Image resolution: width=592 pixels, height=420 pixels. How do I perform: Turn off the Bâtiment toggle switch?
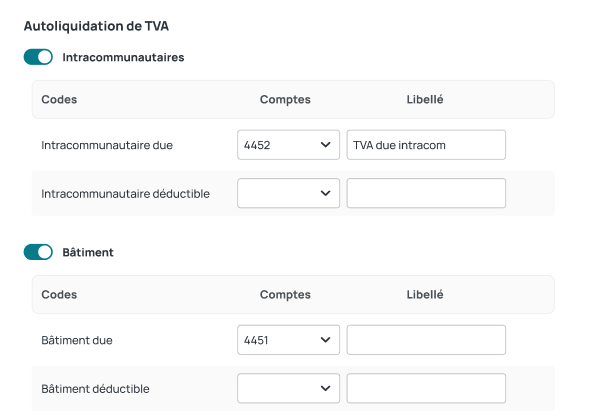coord(38,252)
